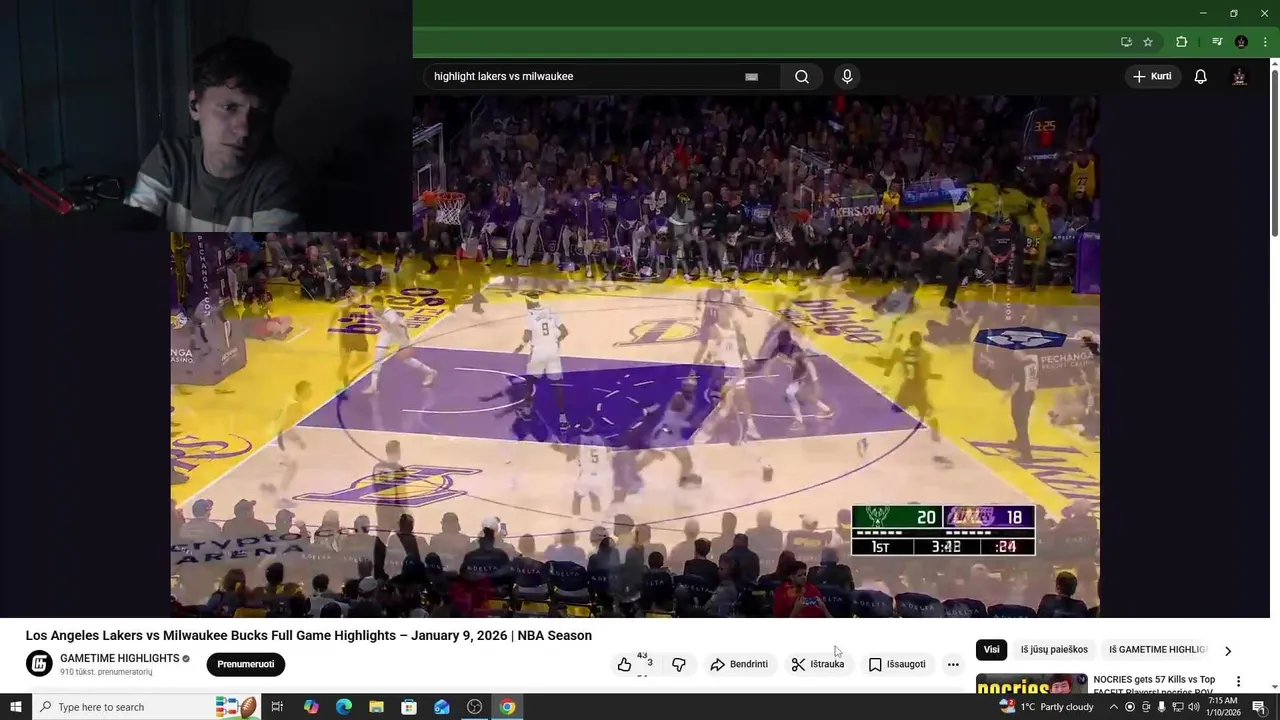Image resolution: width=1280 pixels, height=720 pixels.
Task: Select the Iš jūsų paieškos chip
Action: coord(1054,650)
